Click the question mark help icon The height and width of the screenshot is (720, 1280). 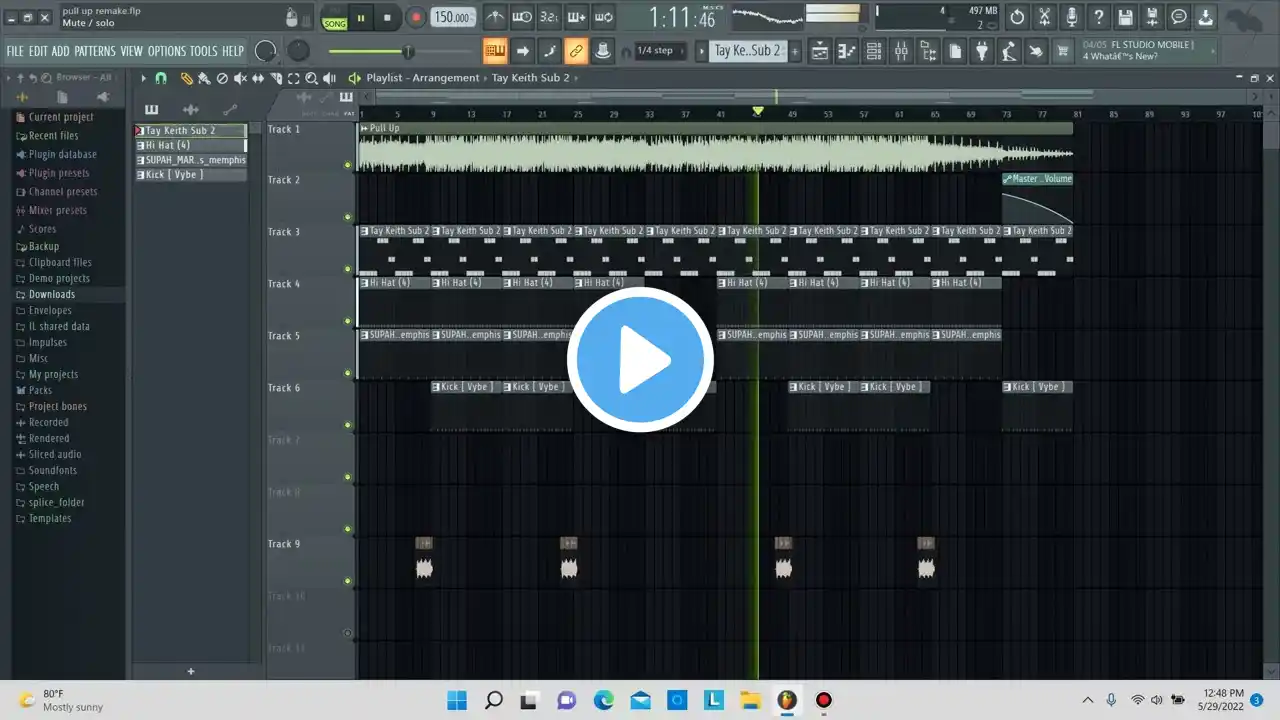click(x=1098, y=17)
